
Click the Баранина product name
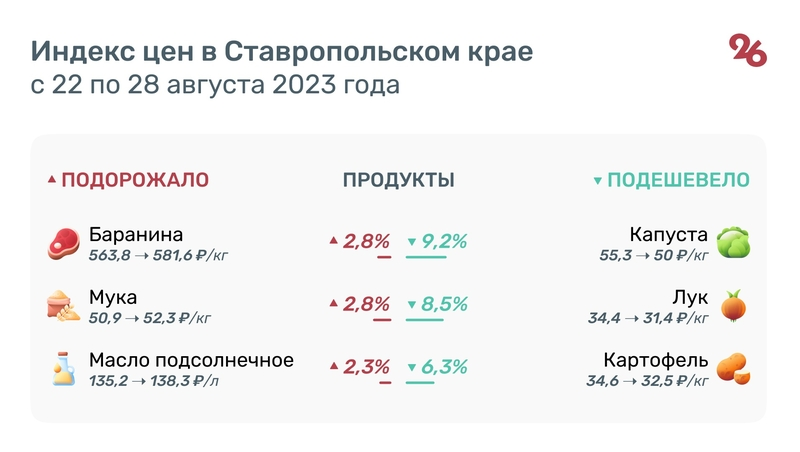pyautogui.click(x=136, y=235)
